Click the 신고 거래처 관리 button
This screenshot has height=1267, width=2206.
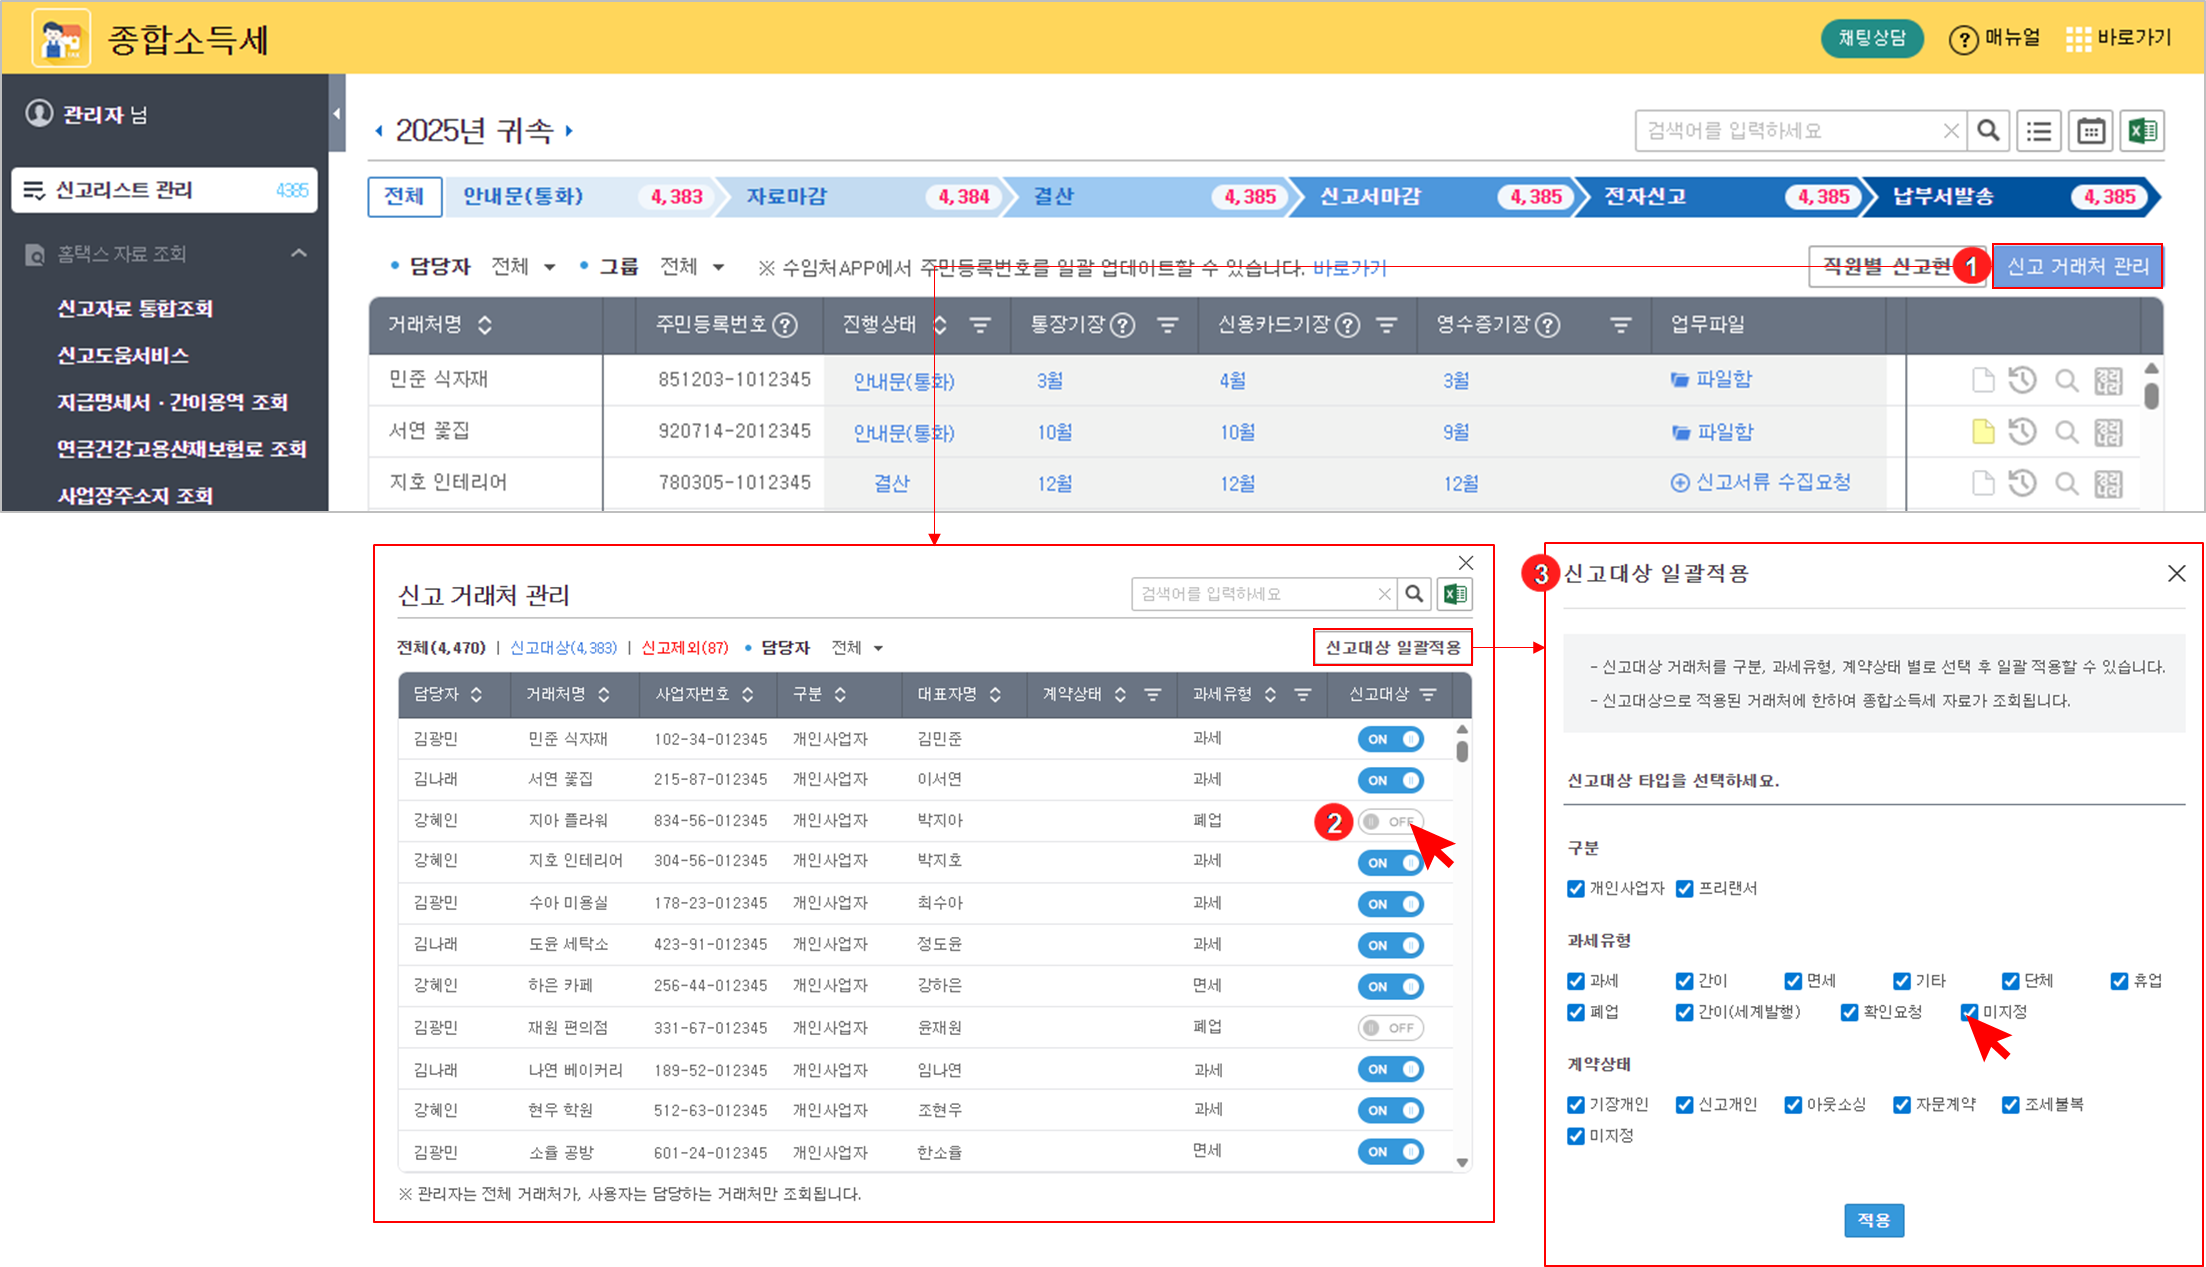[x=2078, y=266]
